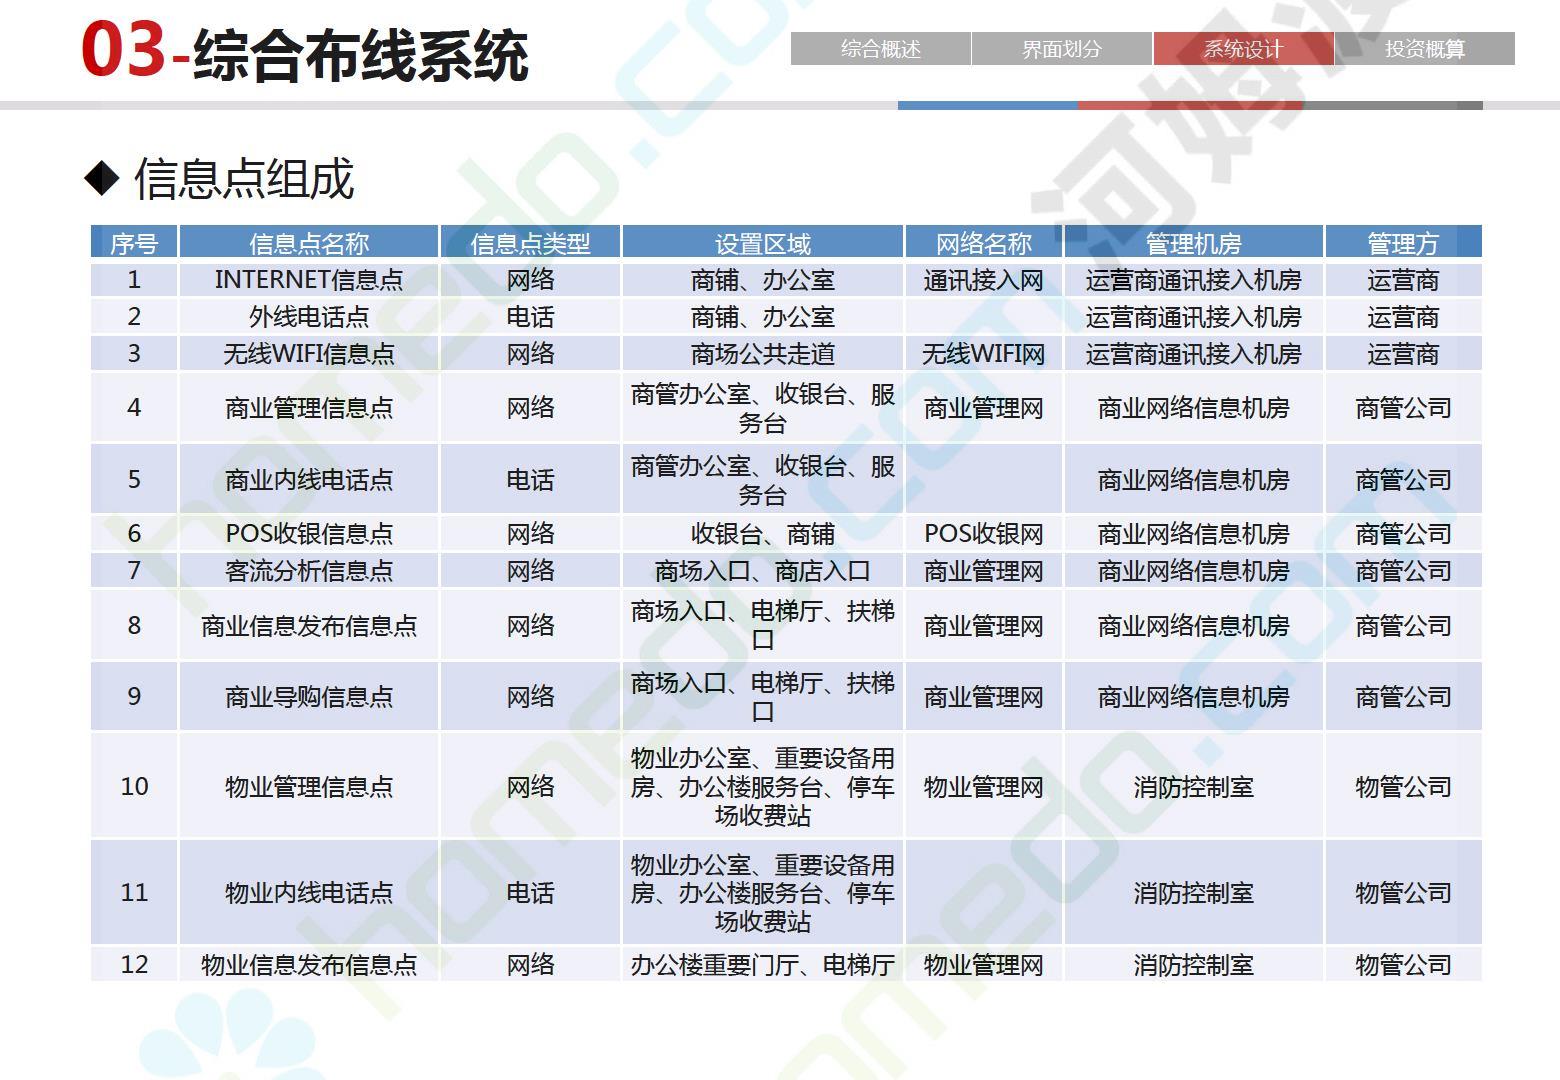Click the row number 4 cell
Viewport: 1560px width, 1080px height.
click(134, 408)
